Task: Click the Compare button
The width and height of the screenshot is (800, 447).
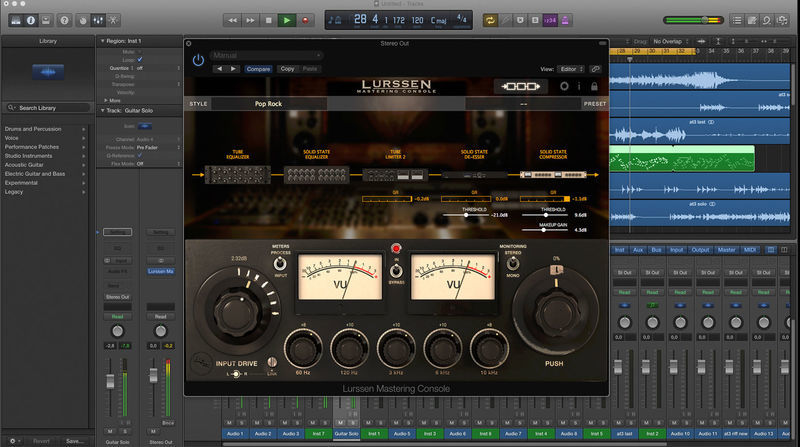Action: tap(258, 69)
